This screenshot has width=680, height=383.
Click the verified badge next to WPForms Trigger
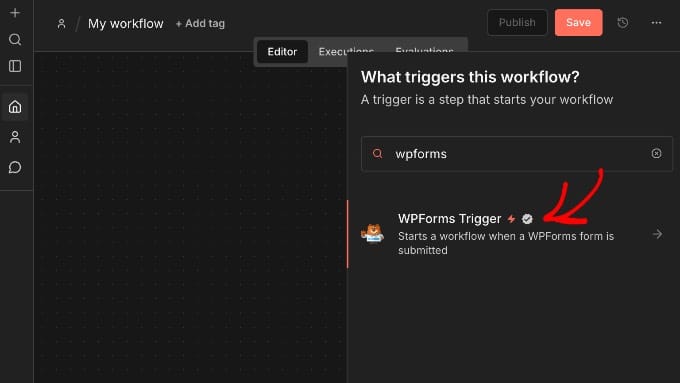pyautogui.click(x=527, y=219)
